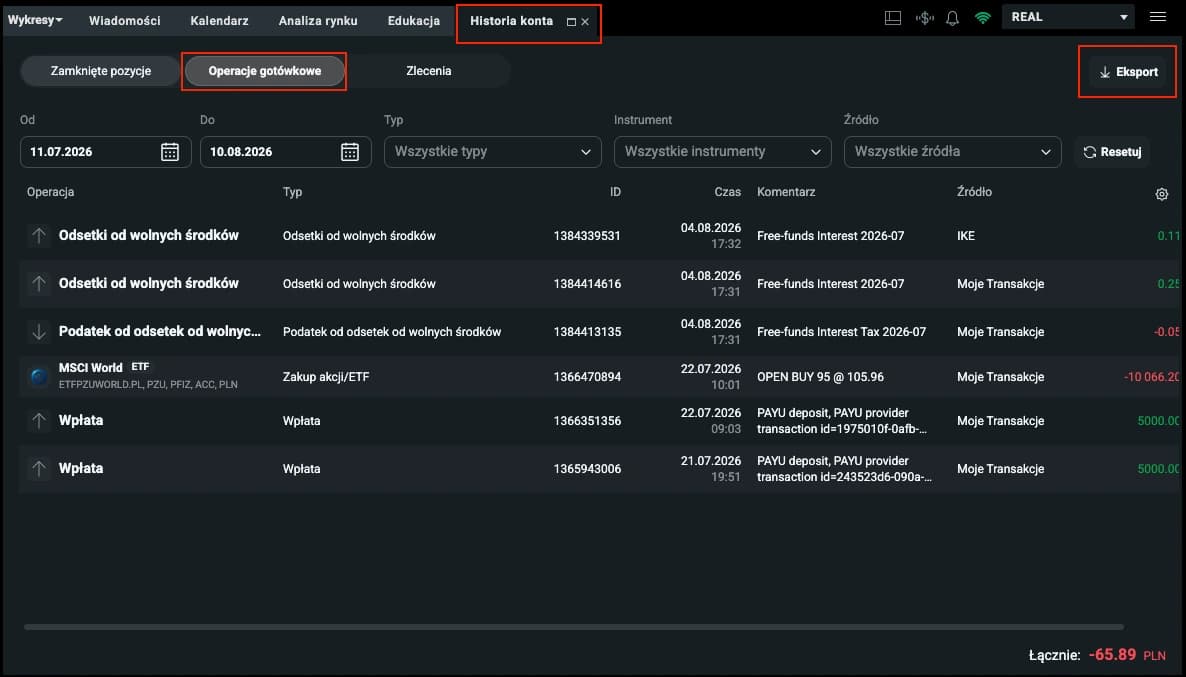Close the Historia konta tab

pyautogui.click(x=585, y=22)
